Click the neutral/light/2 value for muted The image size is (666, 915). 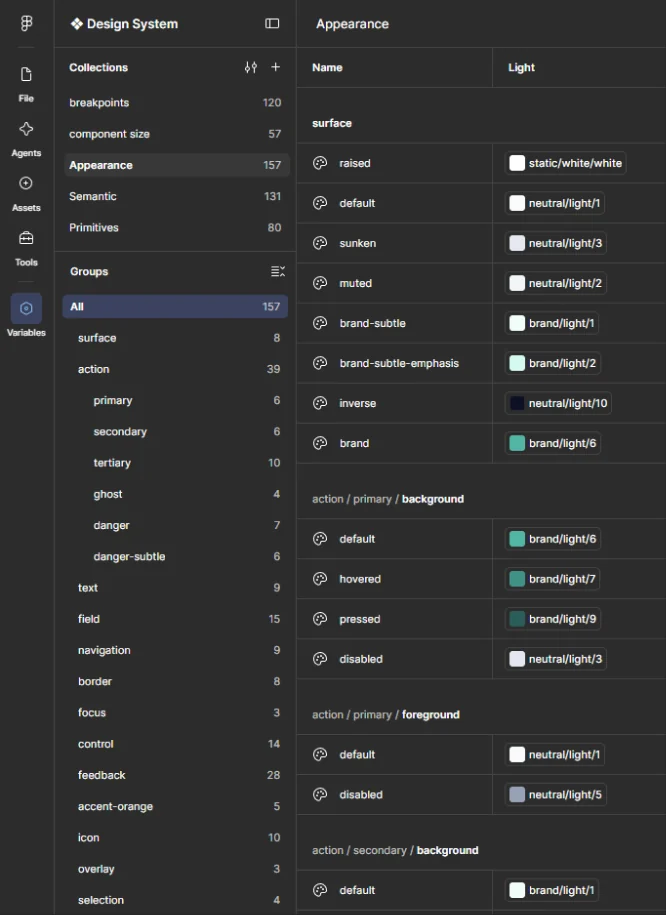point(556,283)
